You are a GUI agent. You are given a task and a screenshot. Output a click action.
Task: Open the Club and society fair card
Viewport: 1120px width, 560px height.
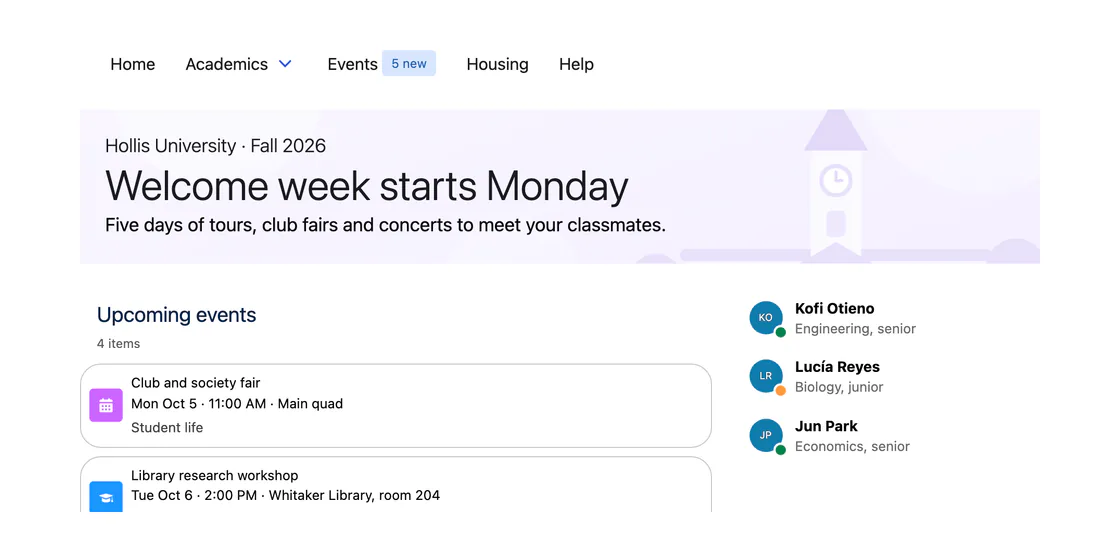point(396,406)
